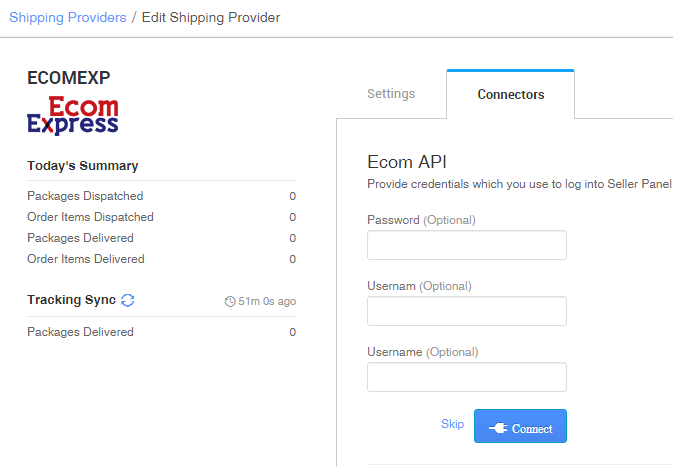Click into the Usernam input field

click(x=466, y=311)
